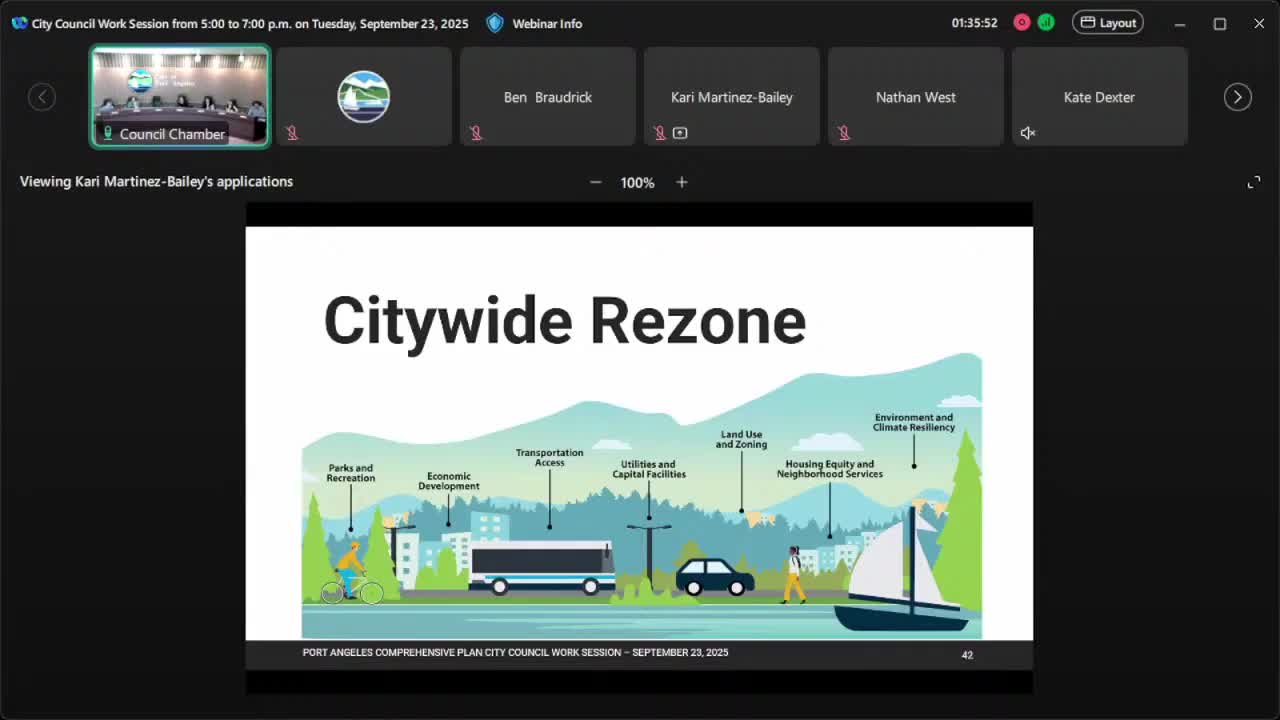The height and width of the screenshot is (720, 1280).
Task: Click the blue Webinar Info shield icon
Action: [x=495, y=23]
